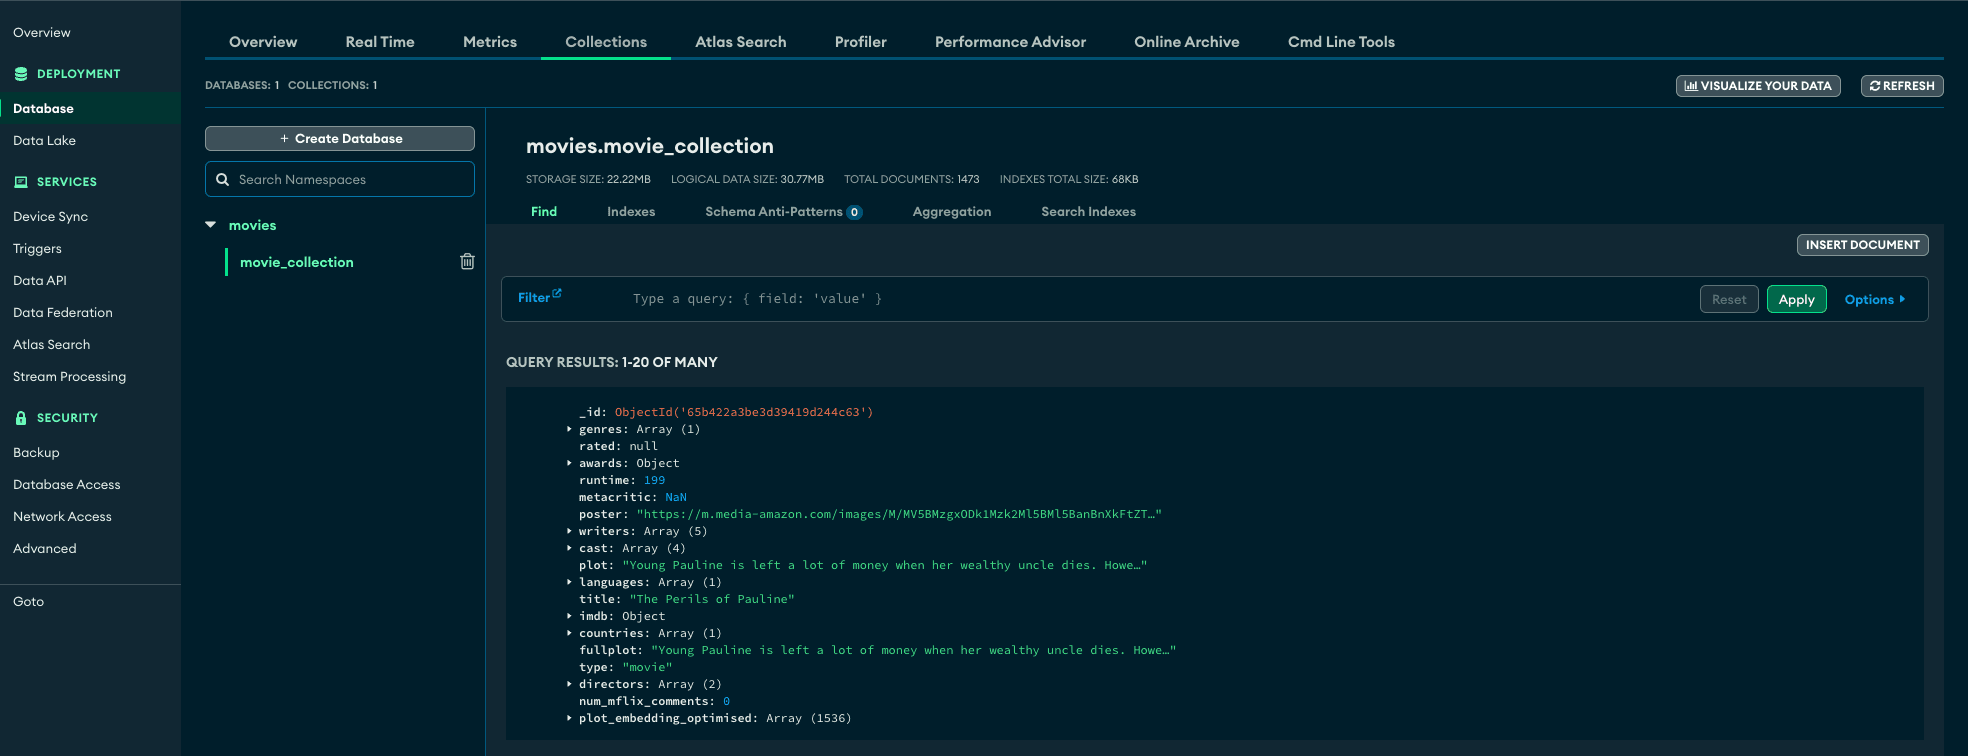Image resolution: width=1968 pixels, height=756 pixels.
Task: Reset the filter query
Action: (x=1729, y=299)
